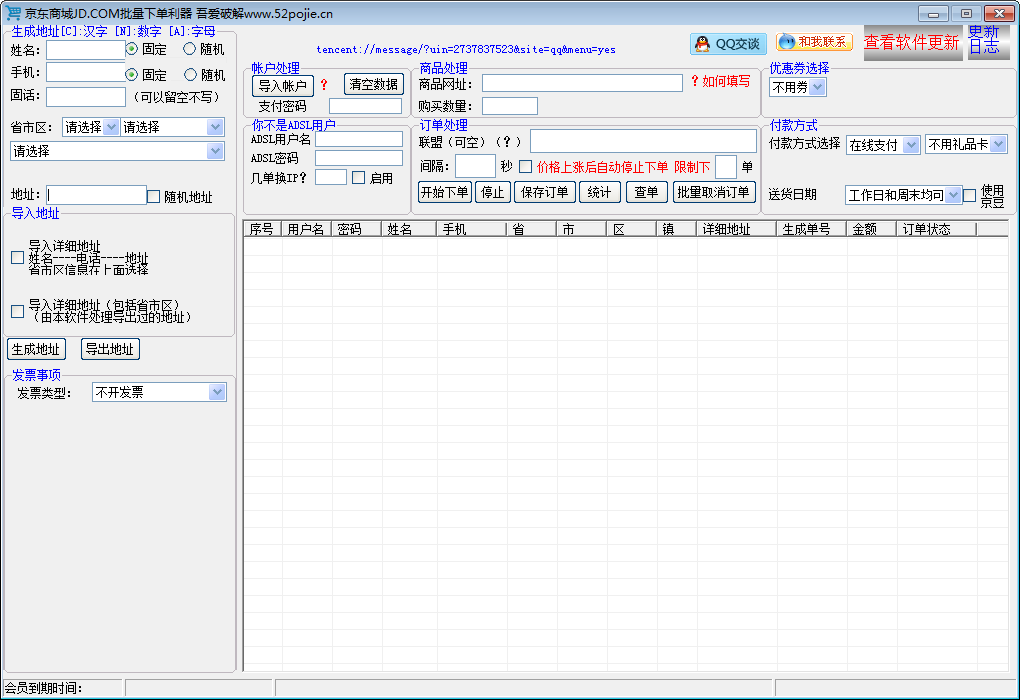Image resolution: width=1020 pixels, height=700 pixels.
Task: Click 开始下单 button
Action: pos(444,192)
